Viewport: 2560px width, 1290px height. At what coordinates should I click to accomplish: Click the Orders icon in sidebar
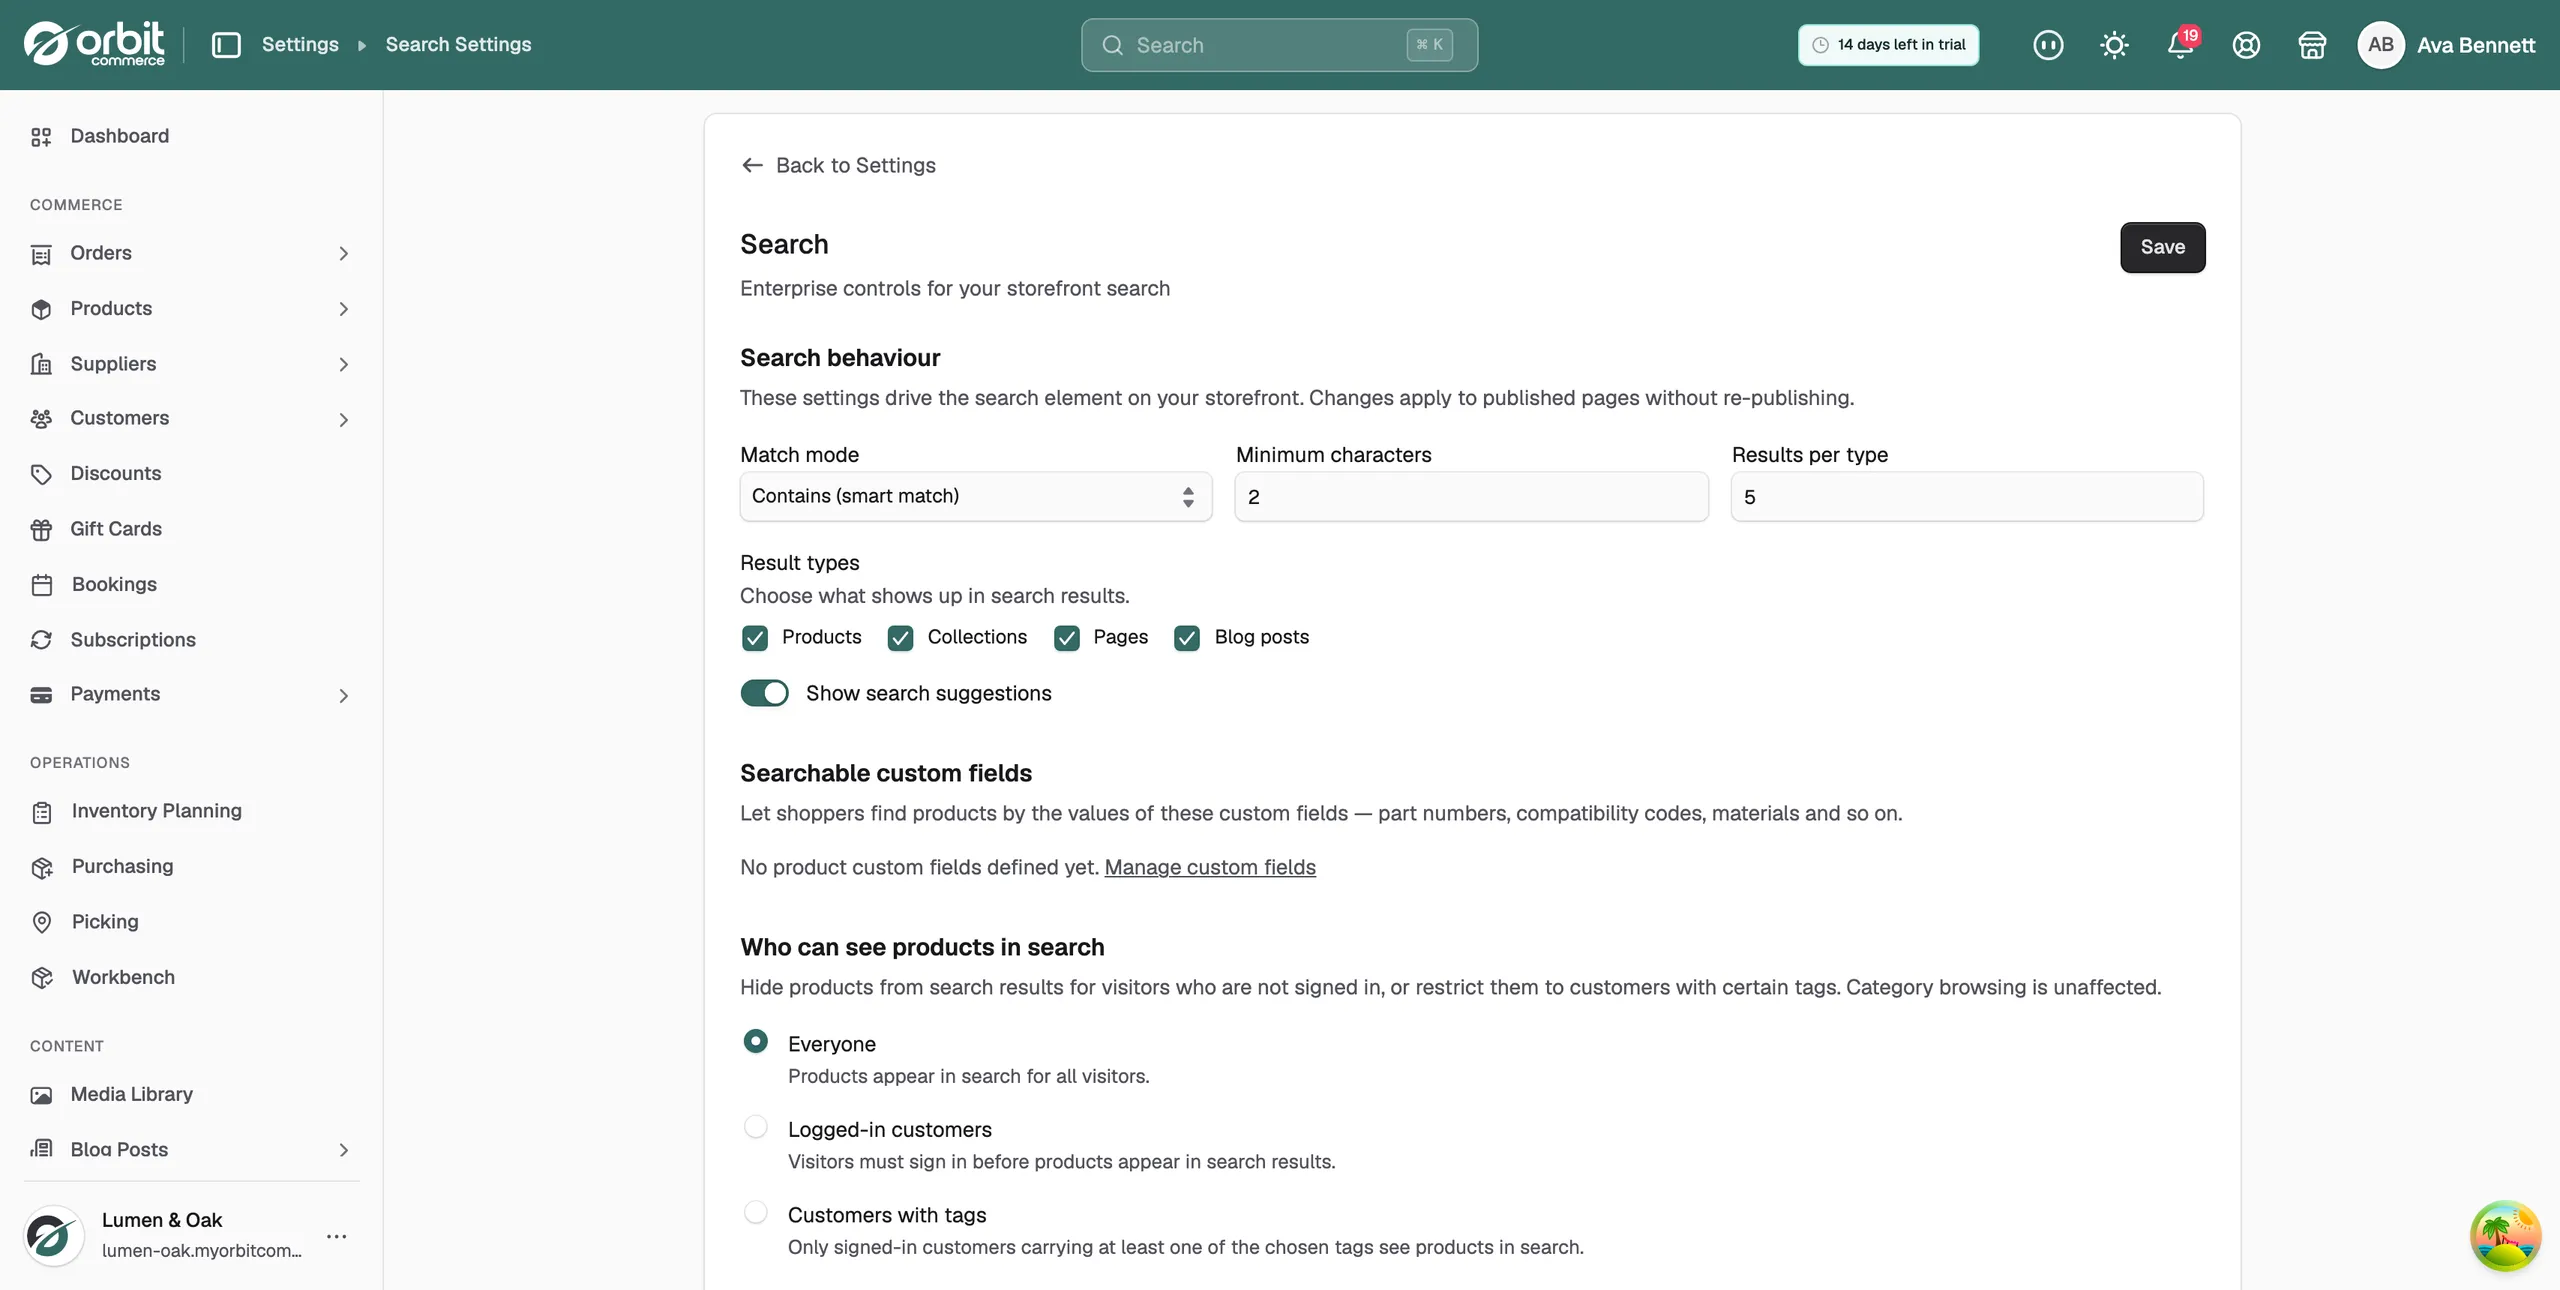[x=41, y=254]
